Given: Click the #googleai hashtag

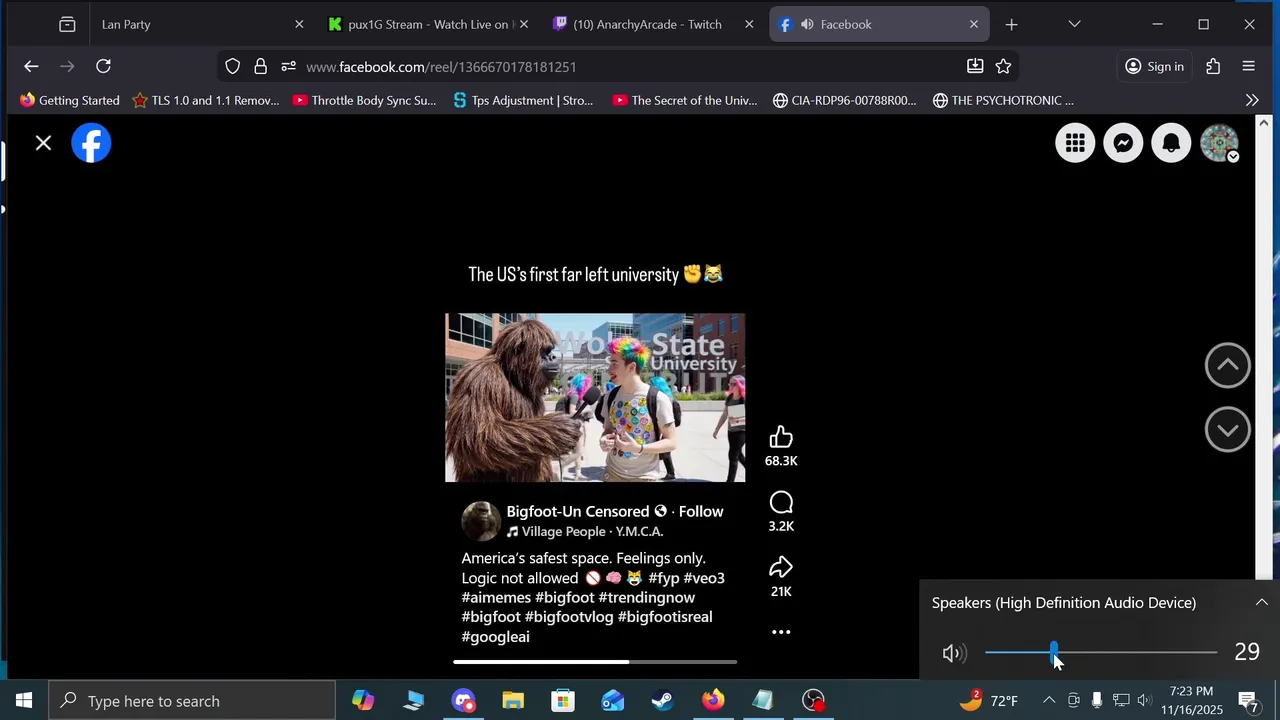Looking at the screenshot, I should [x=495, y=637].
